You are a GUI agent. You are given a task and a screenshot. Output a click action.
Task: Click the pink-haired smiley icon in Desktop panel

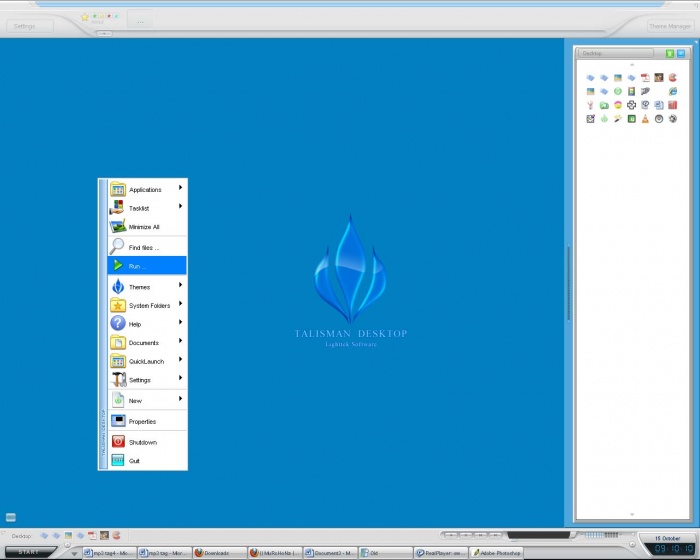618,105
